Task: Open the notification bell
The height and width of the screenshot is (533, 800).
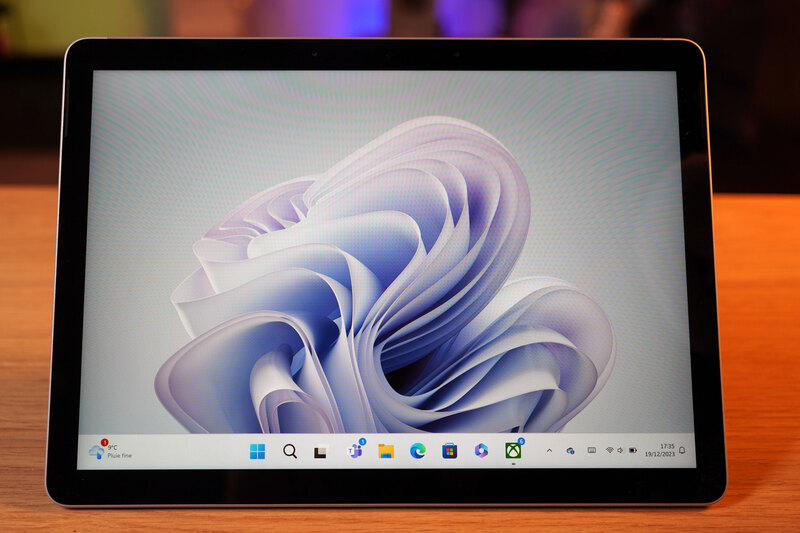Action: tap(682, 451)
